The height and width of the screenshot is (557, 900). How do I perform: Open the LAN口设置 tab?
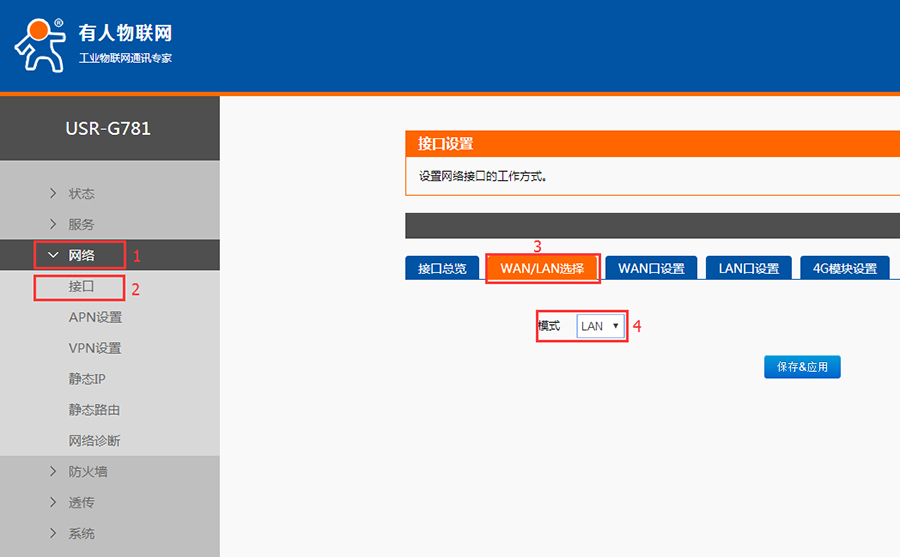coord(749,268)
